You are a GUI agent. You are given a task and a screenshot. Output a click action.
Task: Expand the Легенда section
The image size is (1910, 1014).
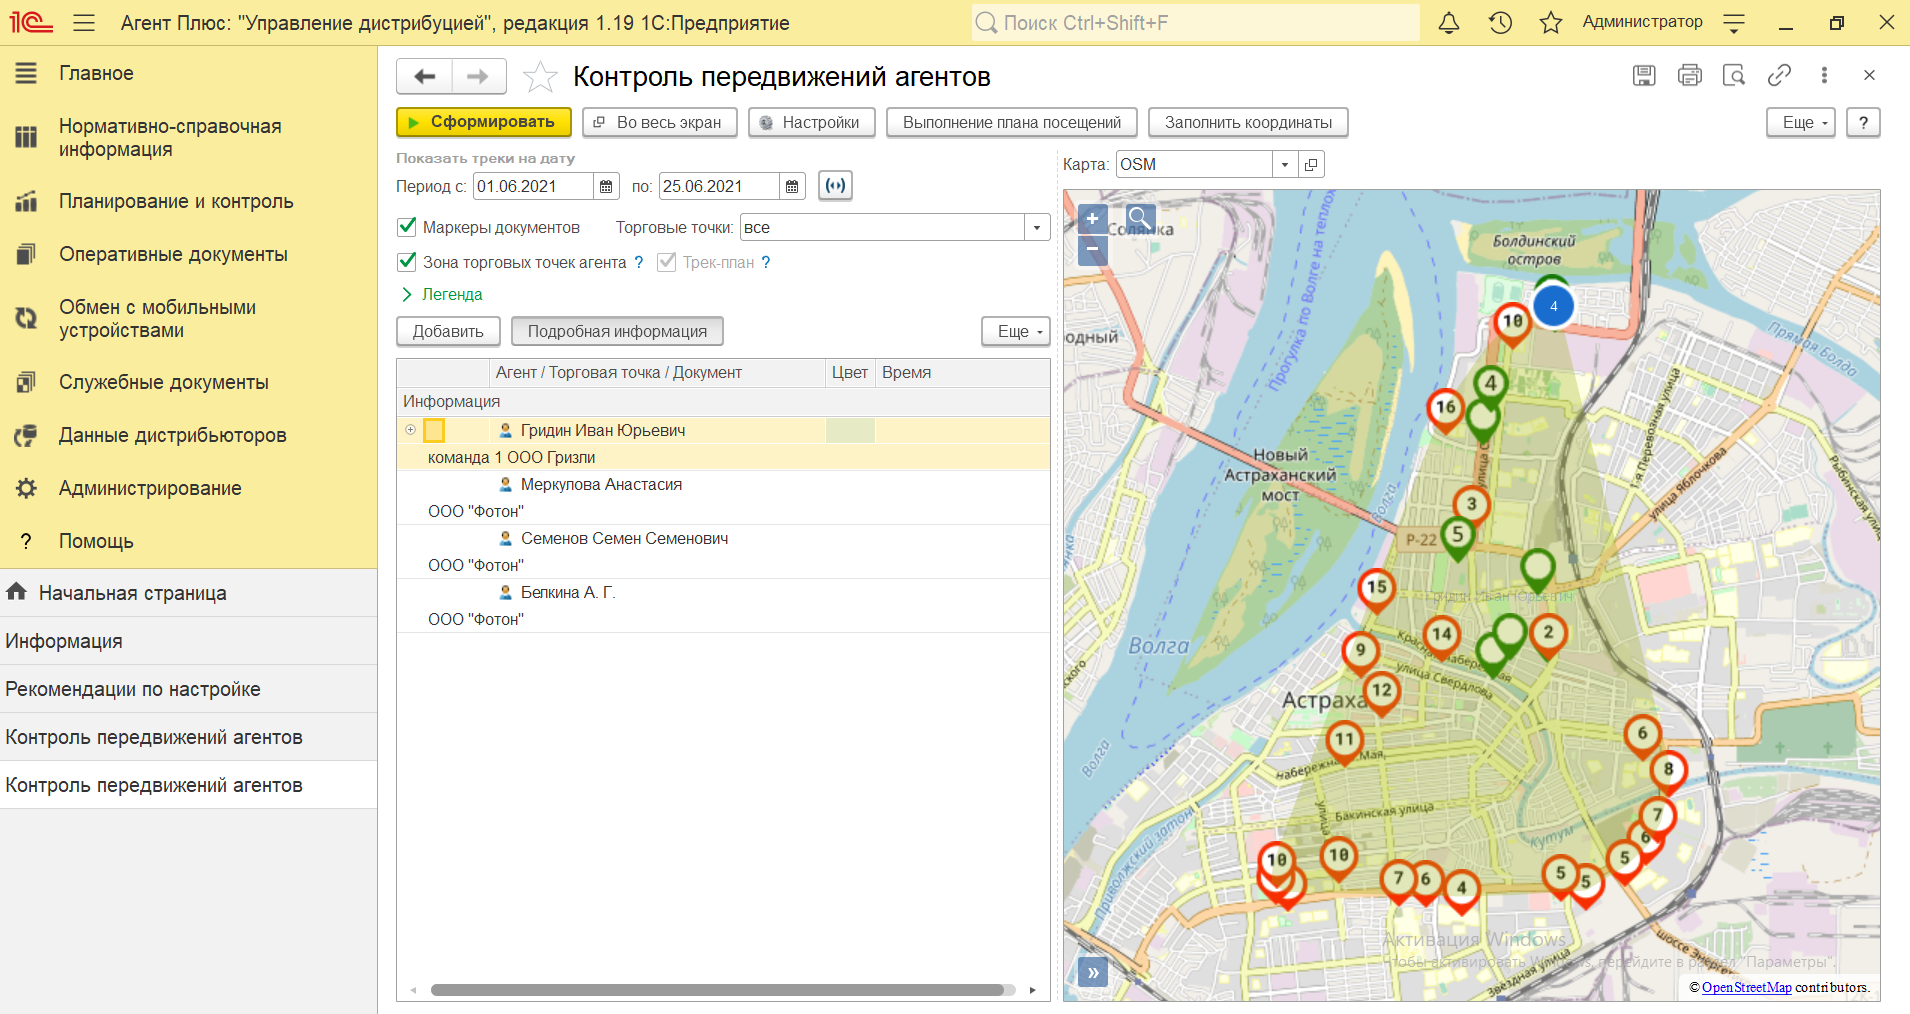pyautogui.click(x=442, y=294)
